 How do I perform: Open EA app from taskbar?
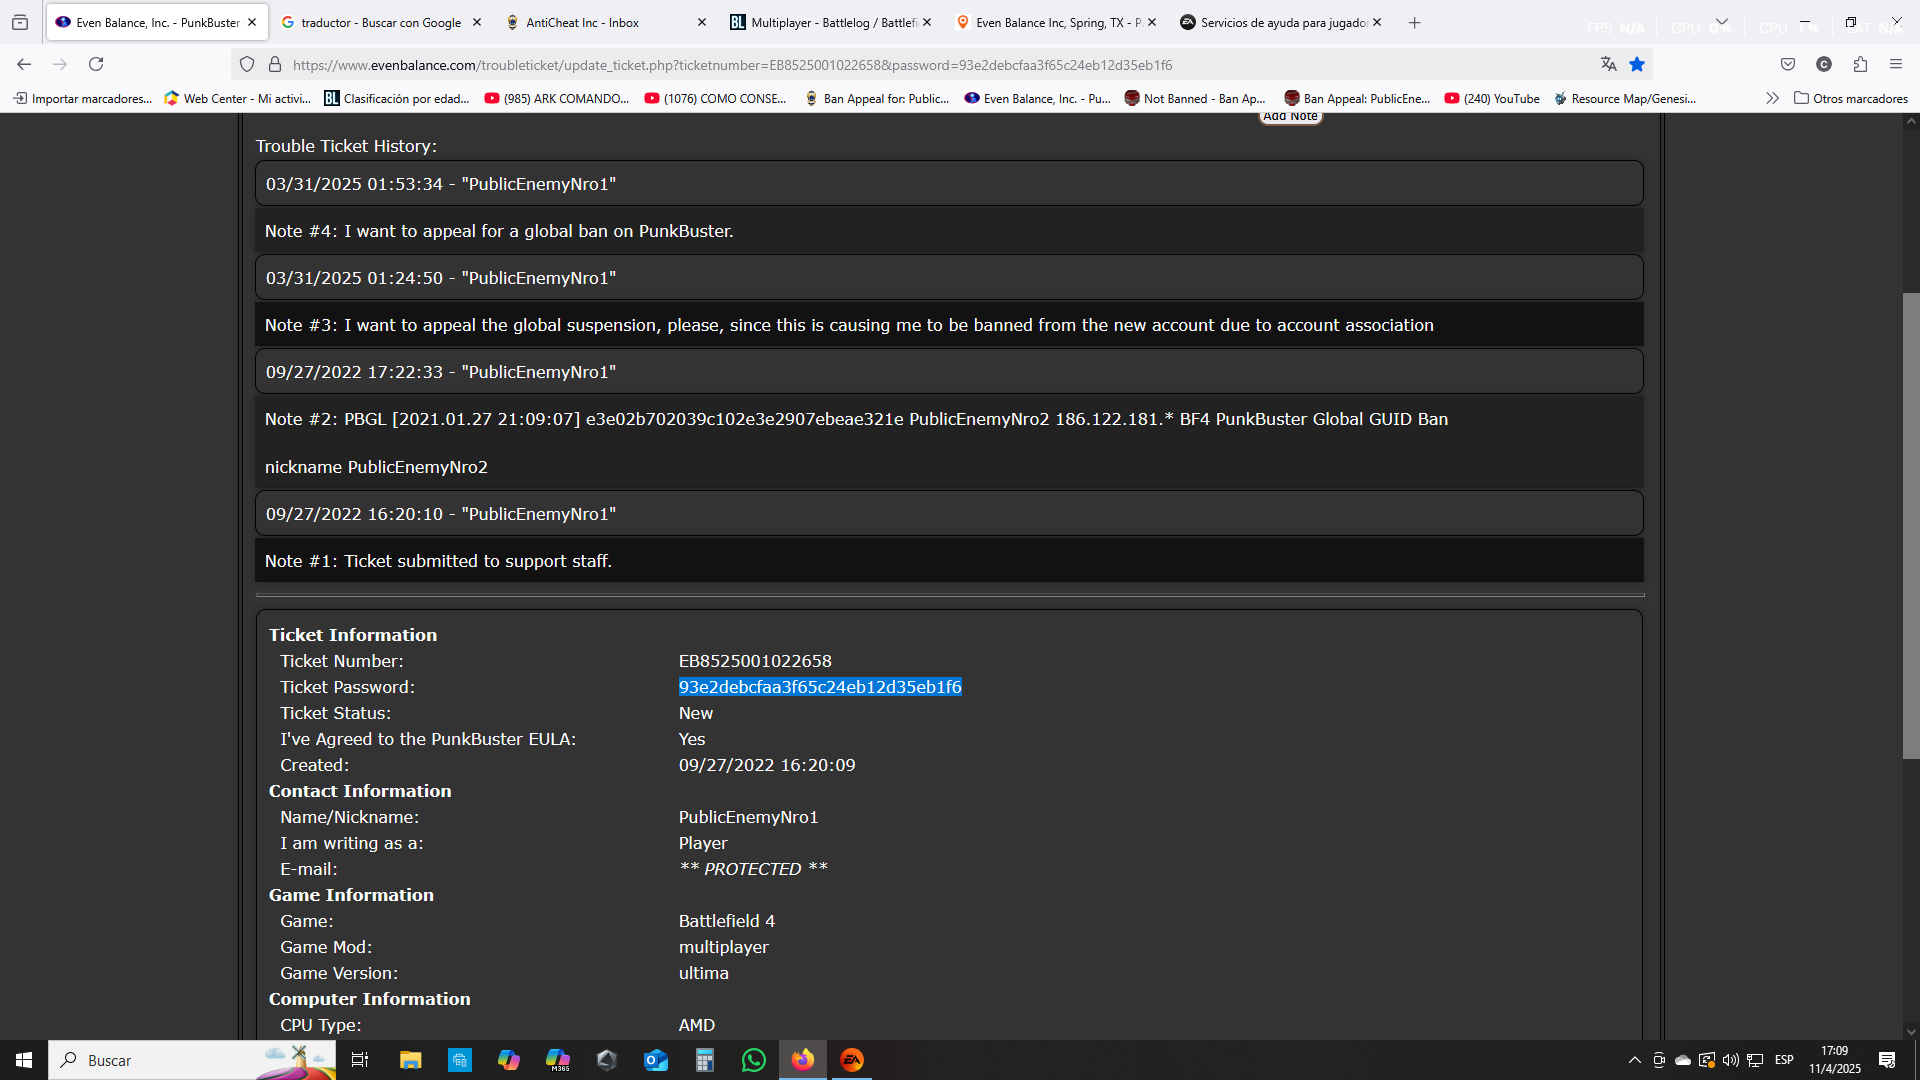coord(852,1060)
